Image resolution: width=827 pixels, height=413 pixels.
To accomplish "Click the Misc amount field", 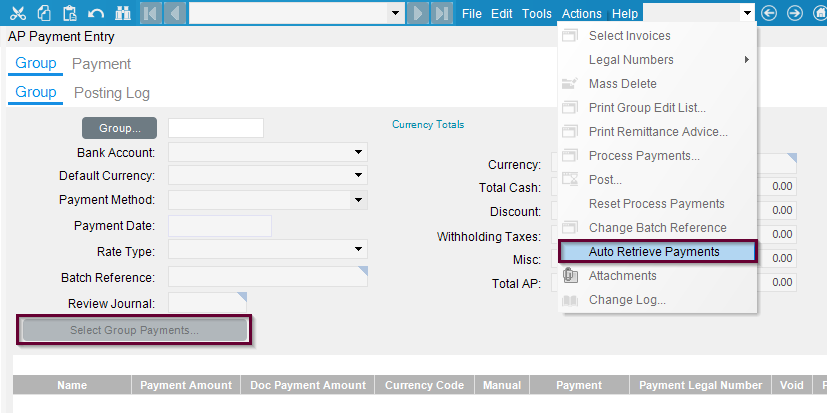I will pos(777,258).
